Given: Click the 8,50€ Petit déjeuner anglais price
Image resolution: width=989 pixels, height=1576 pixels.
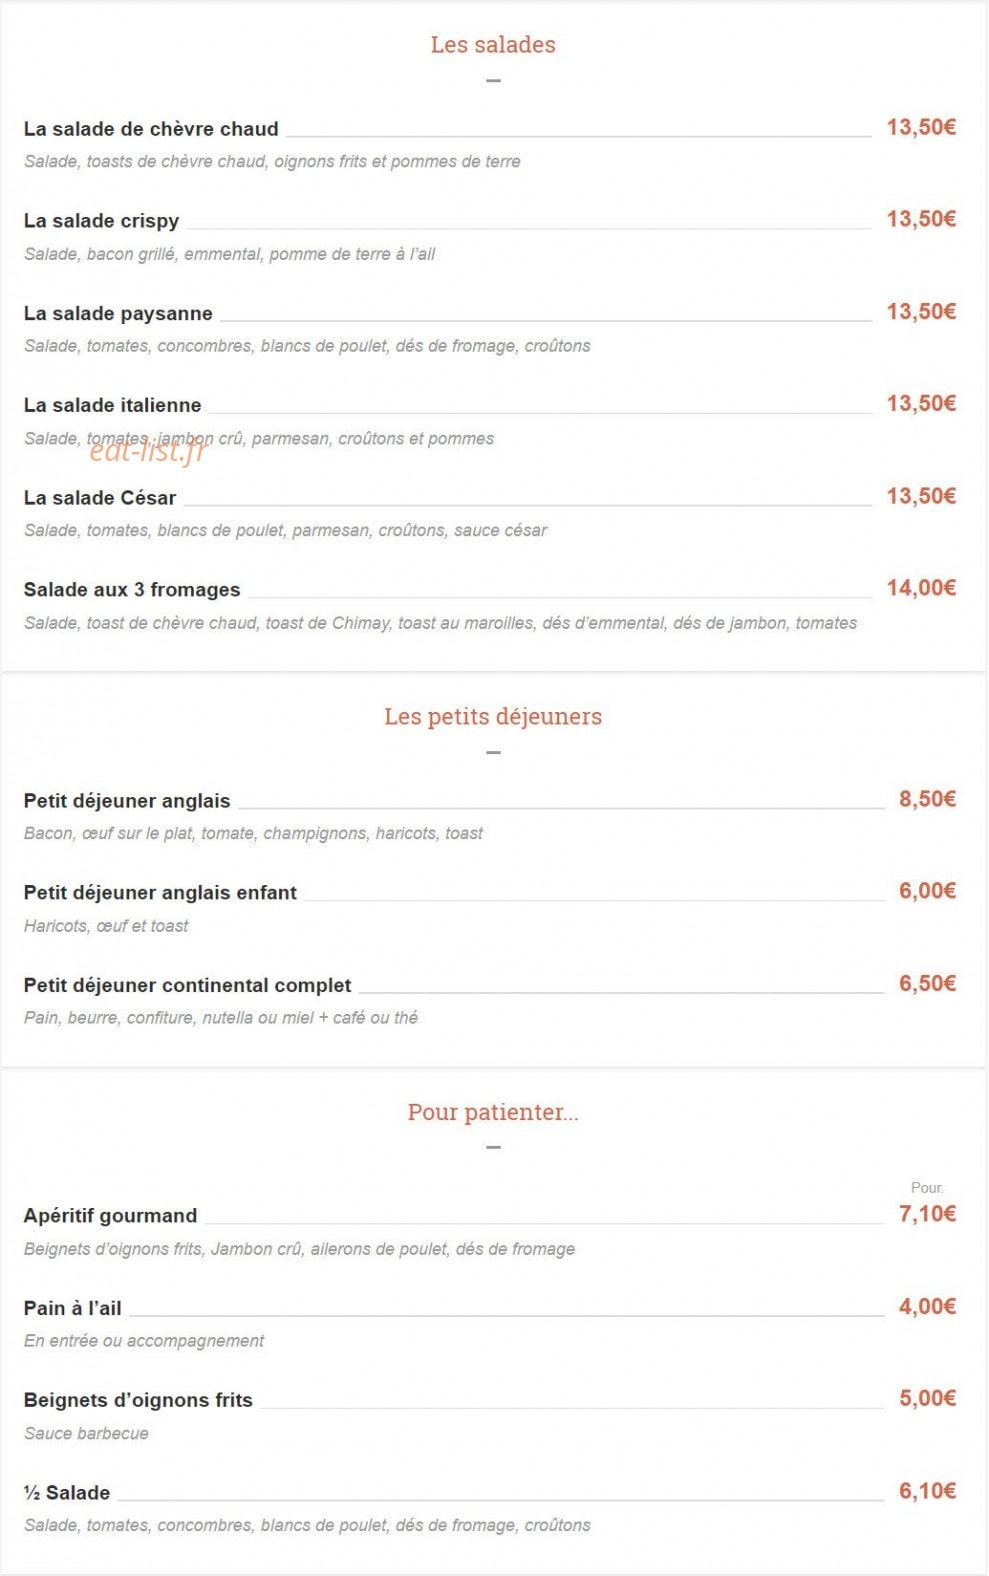Looking at the screenshot, I should (927, 799).
